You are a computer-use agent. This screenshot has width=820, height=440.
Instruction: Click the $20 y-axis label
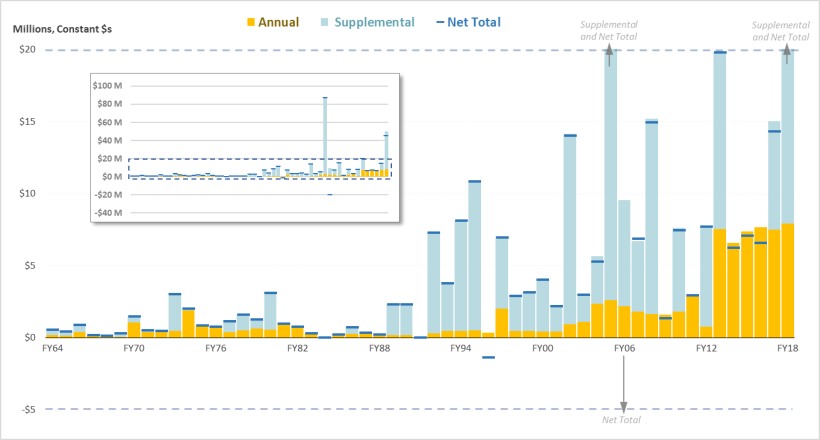[x=27, y=50]
